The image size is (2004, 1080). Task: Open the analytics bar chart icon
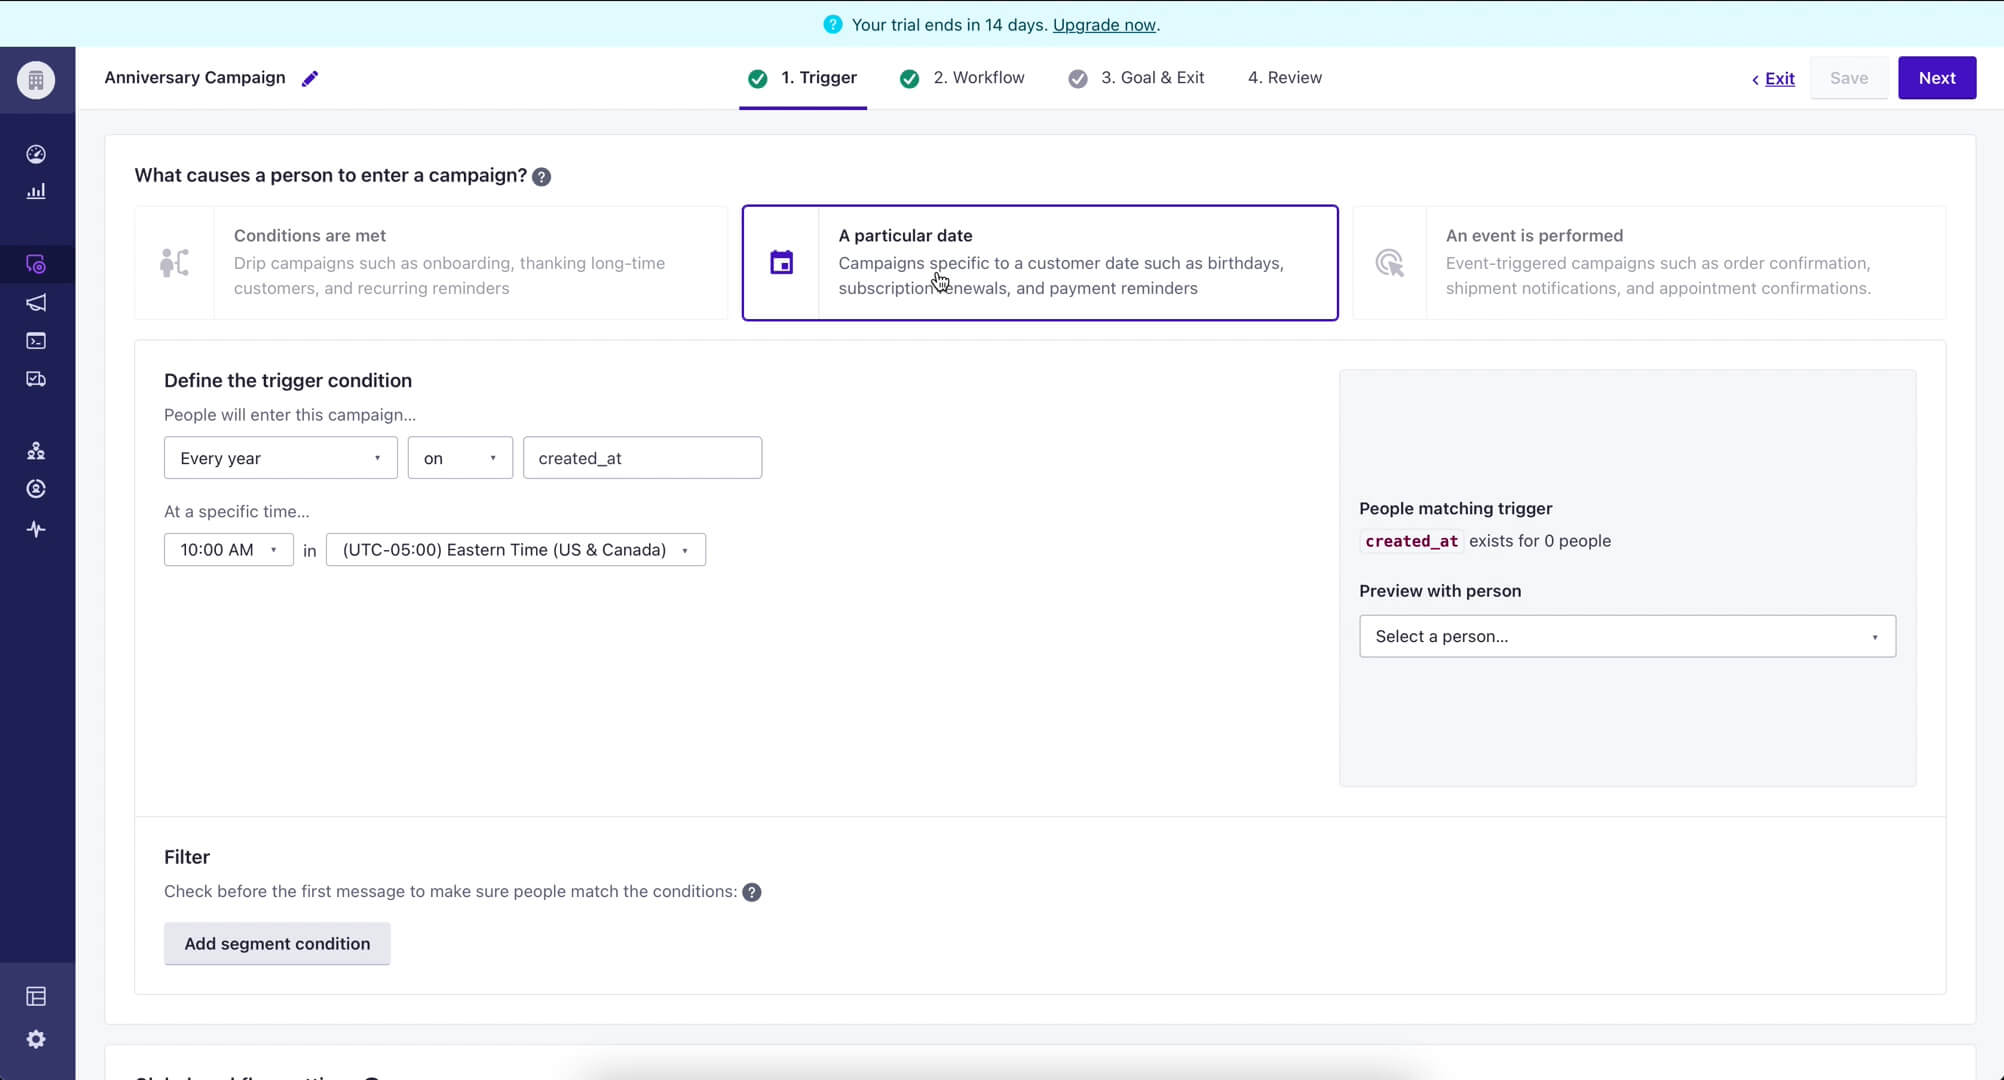point(36,191)
